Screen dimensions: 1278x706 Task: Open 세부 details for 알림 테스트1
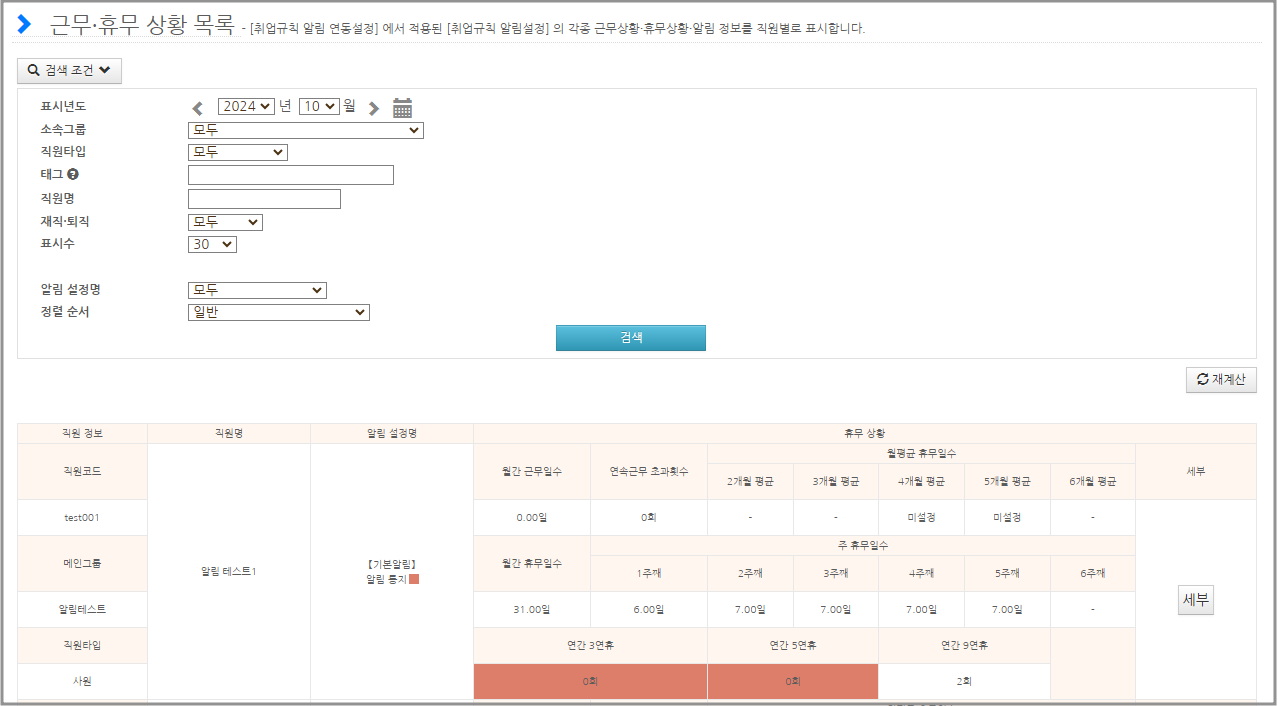click(1195, 600)
